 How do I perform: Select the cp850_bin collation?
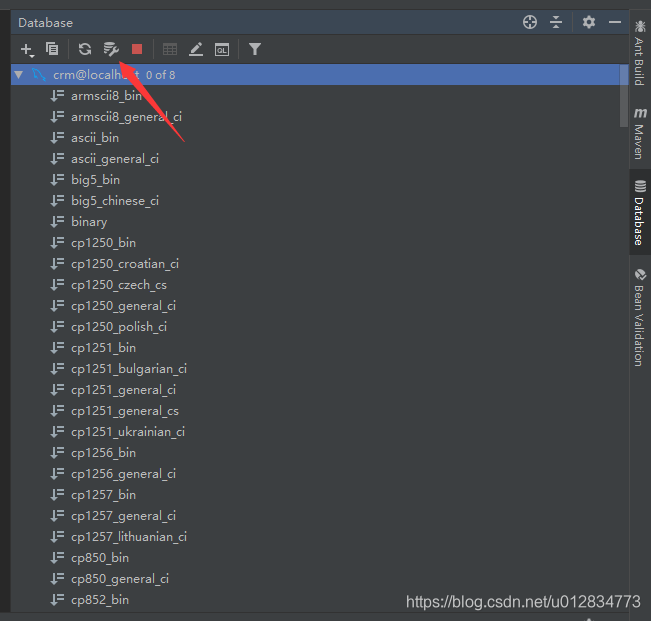100,558
